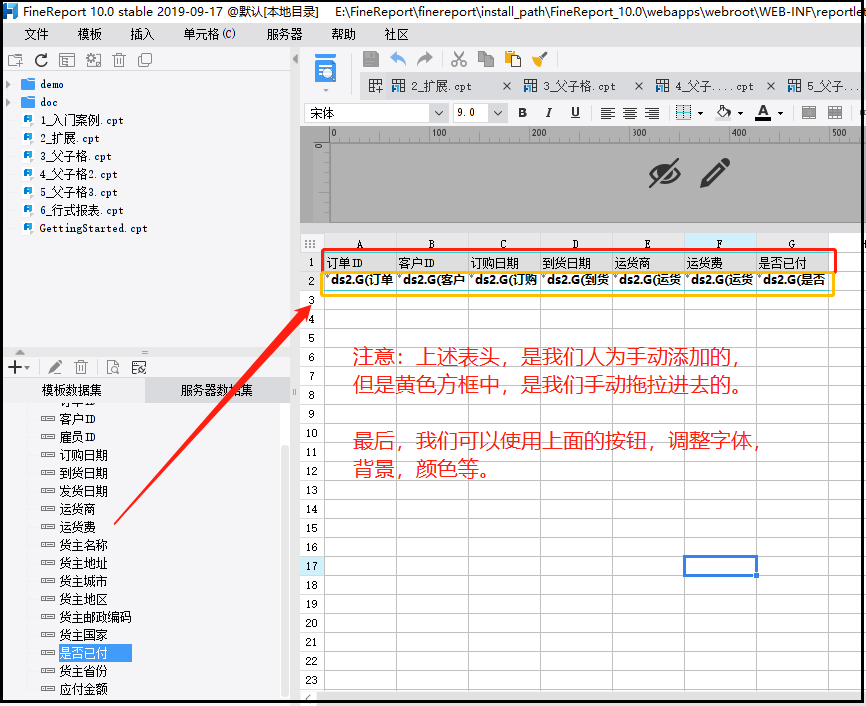The image size is (866, 706).
Task: Close the 2_扩展.cpt tab
Action: [x=506, y=86]
